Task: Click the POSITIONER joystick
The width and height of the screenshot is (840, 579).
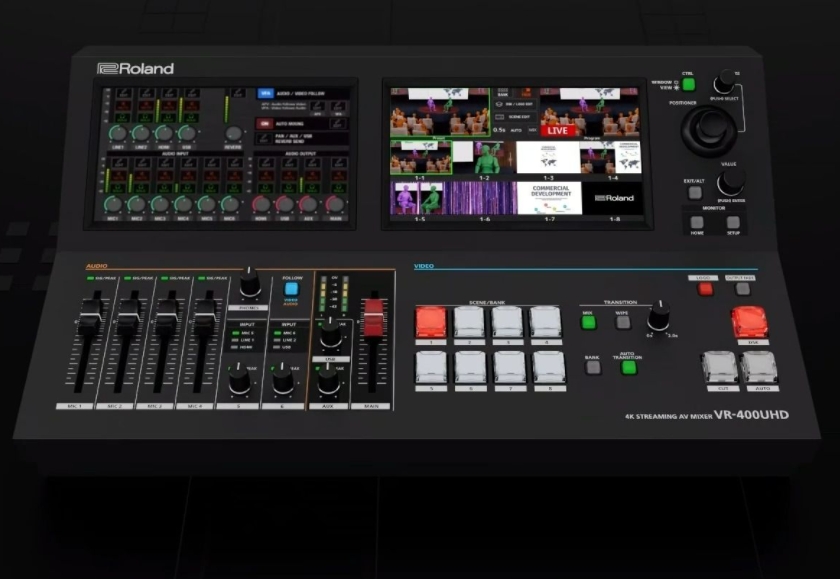Action: coord(710,131)
